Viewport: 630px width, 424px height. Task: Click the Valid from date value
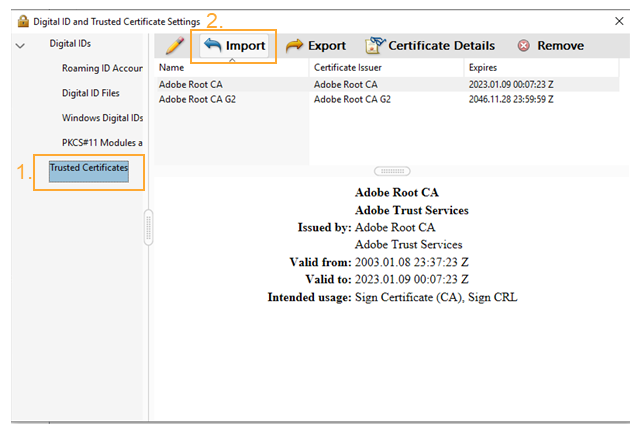[412, 262]
